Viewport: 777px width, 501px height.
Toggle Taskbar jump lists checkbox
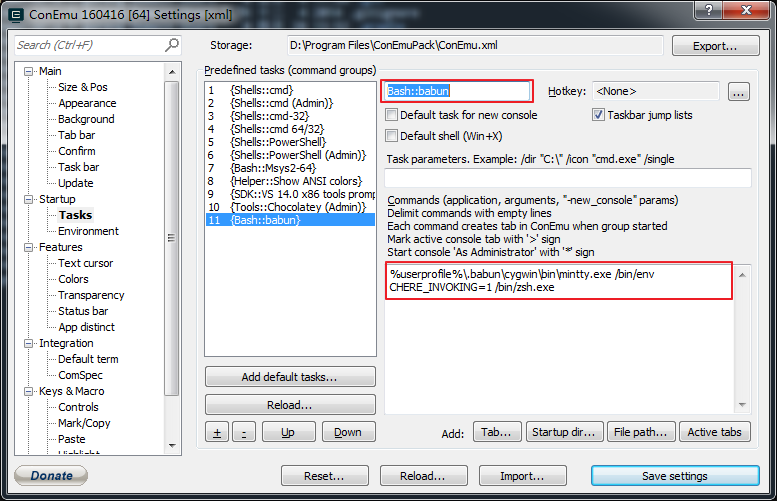pyautogui.click(x=598, y=115)
